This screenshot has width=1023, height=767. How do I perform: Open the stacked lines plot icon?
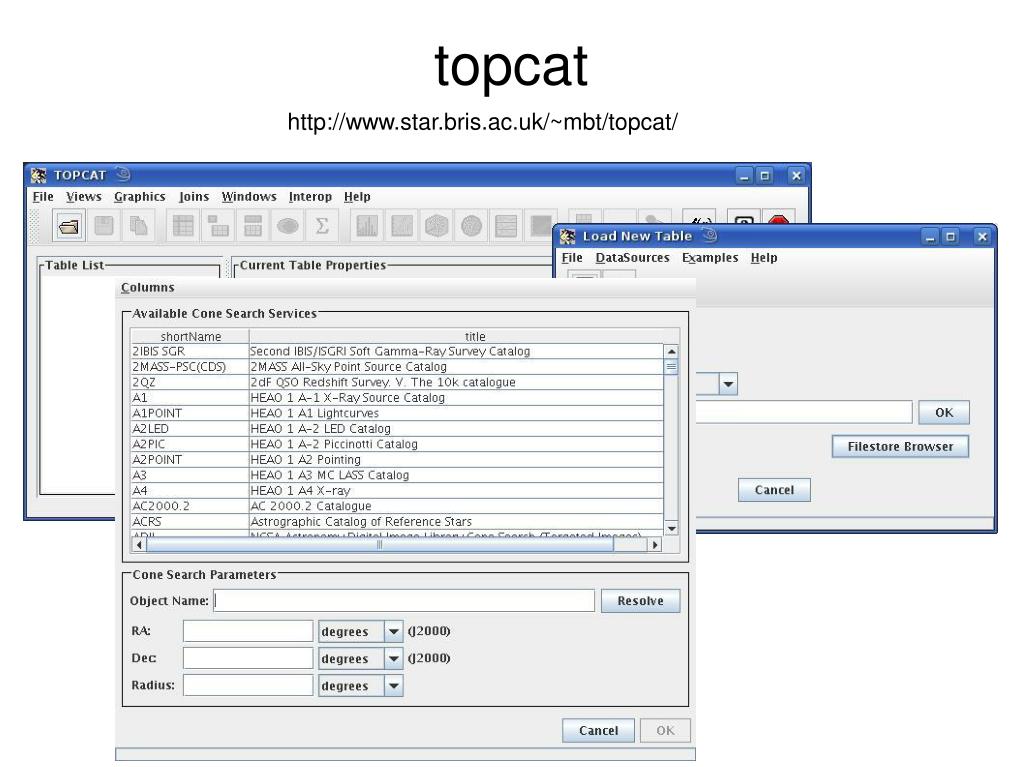pyautogui.click(x=506, y=226)
